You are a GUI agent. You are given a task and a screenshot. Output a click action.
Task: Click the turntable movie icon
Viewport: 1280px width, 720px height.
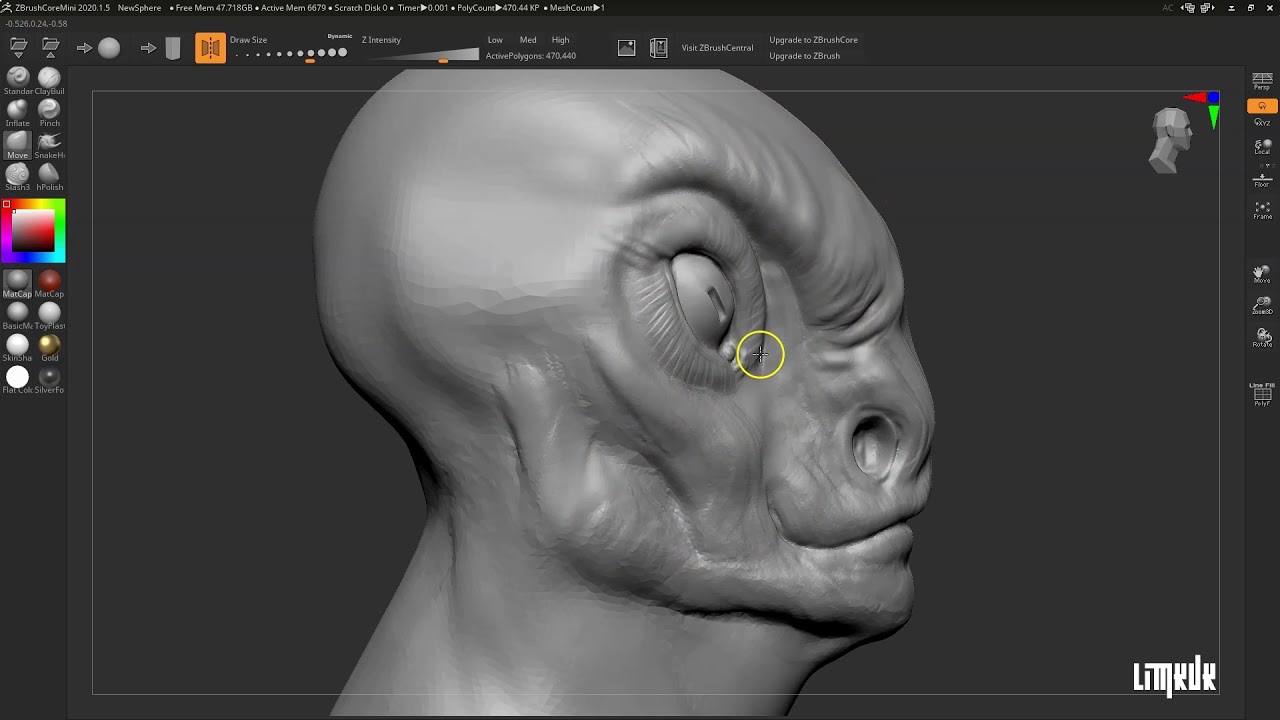point(658,47)
